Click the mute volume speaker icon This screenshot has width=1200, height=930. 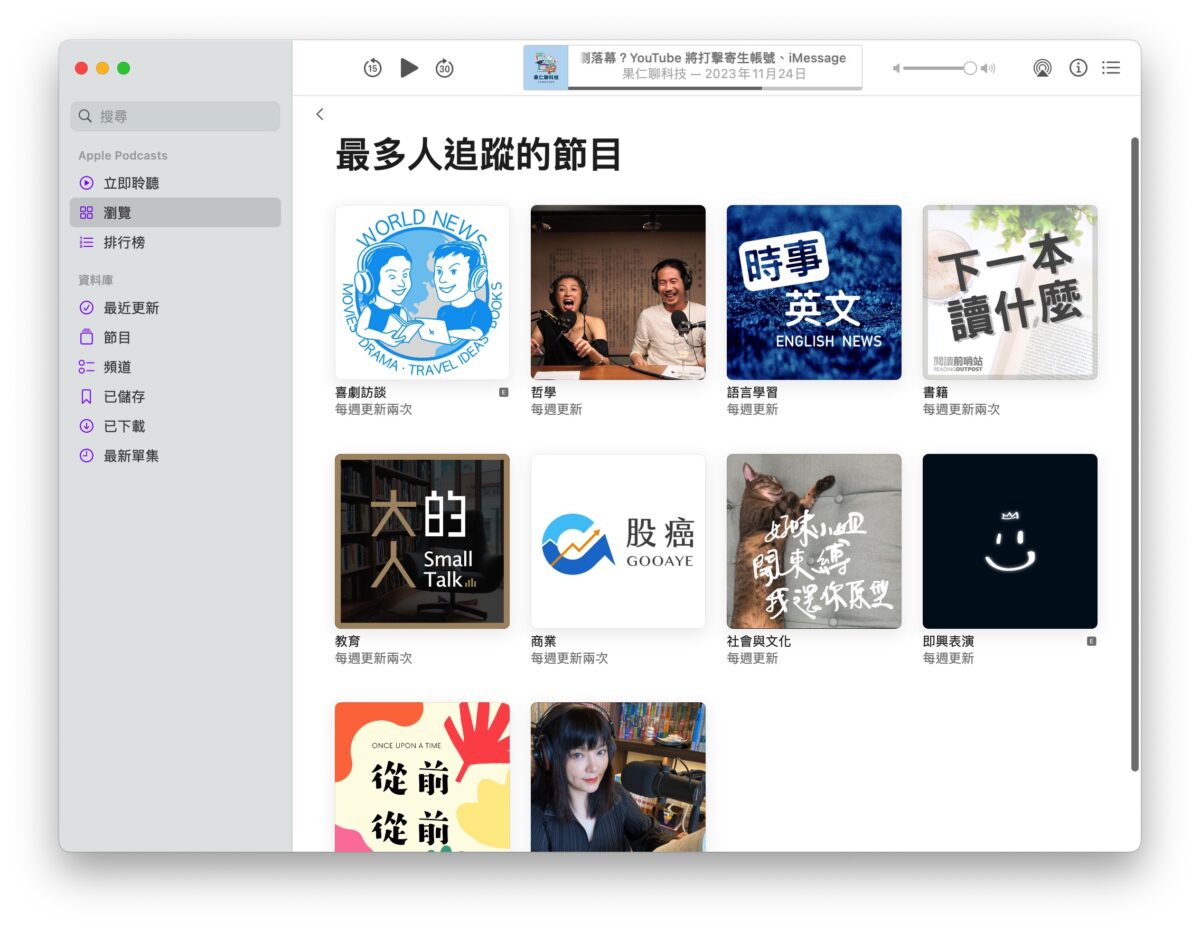coord(897,68)
